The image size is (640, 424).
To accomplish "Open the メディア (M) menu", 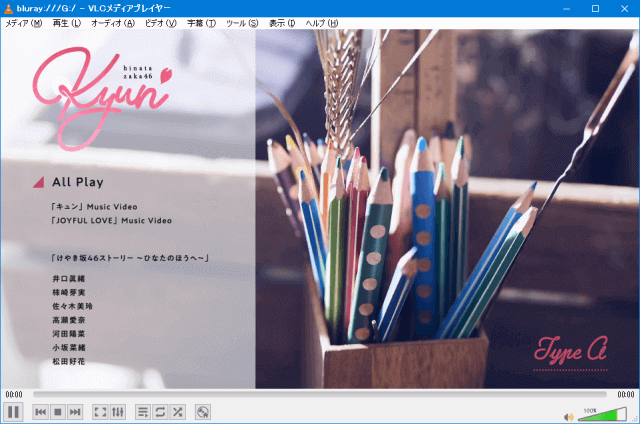I will (x=24, y=23).
